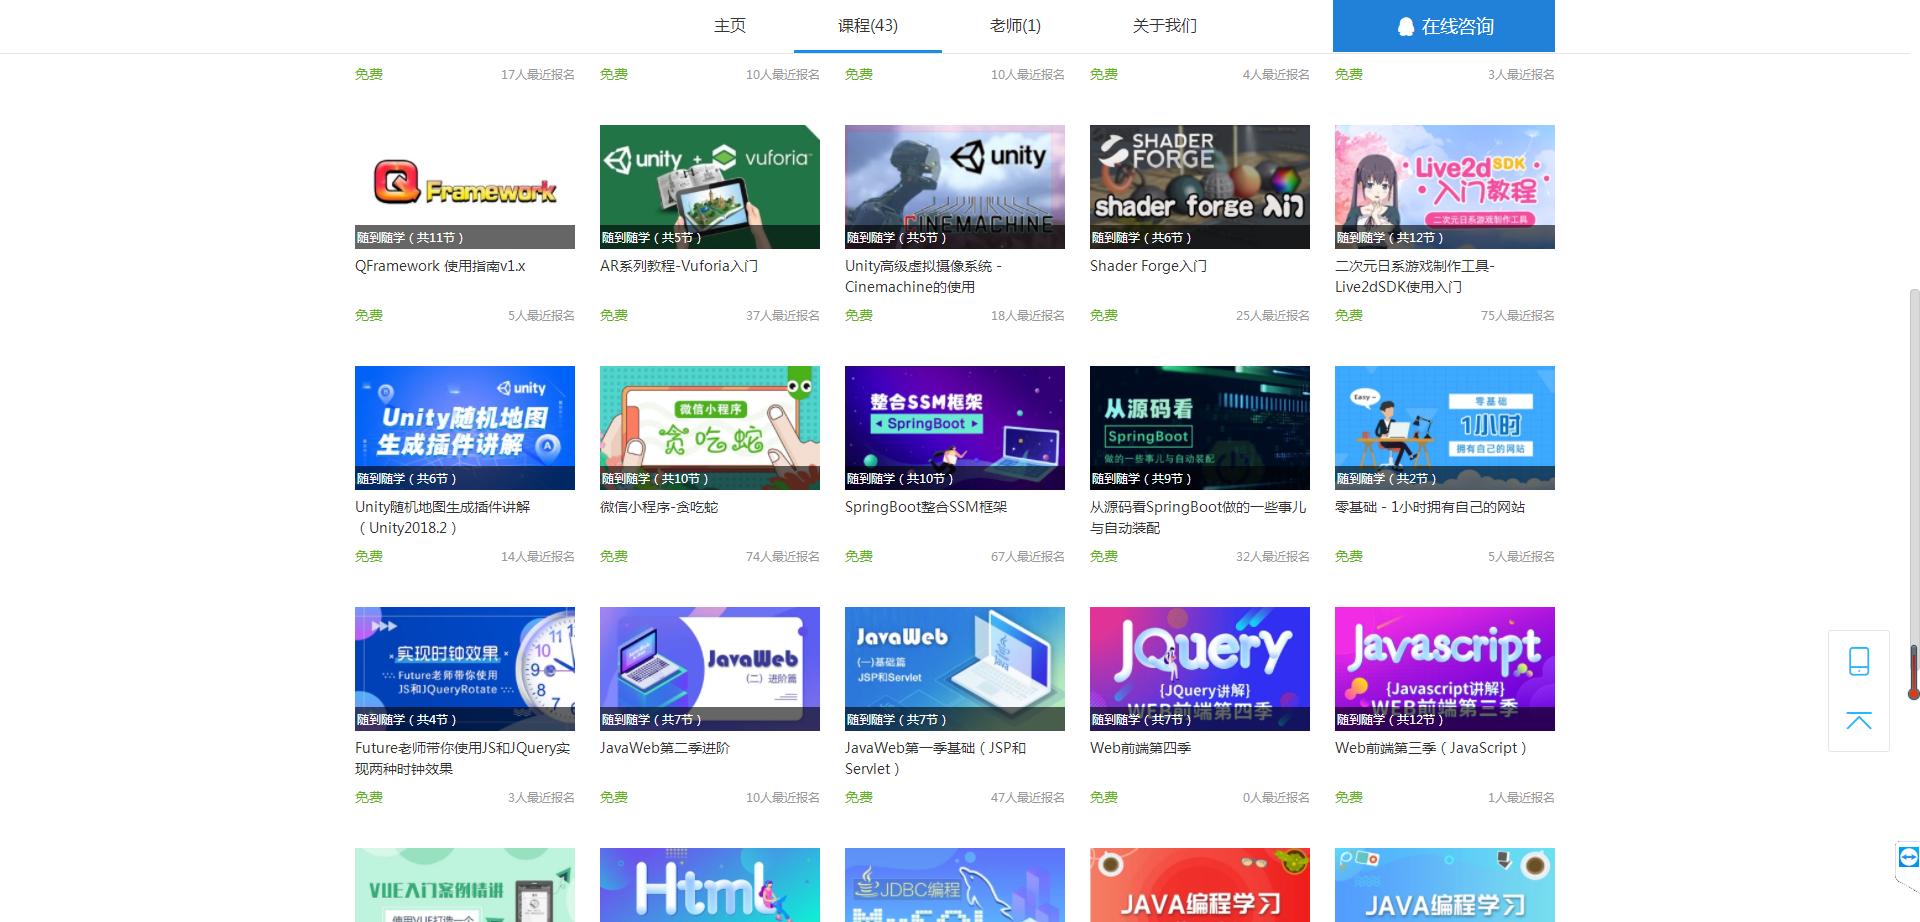The image size is (1920, 922).
Task: Open Web前端第三季（JavaScript）course page
Action: coord(1443,668)
